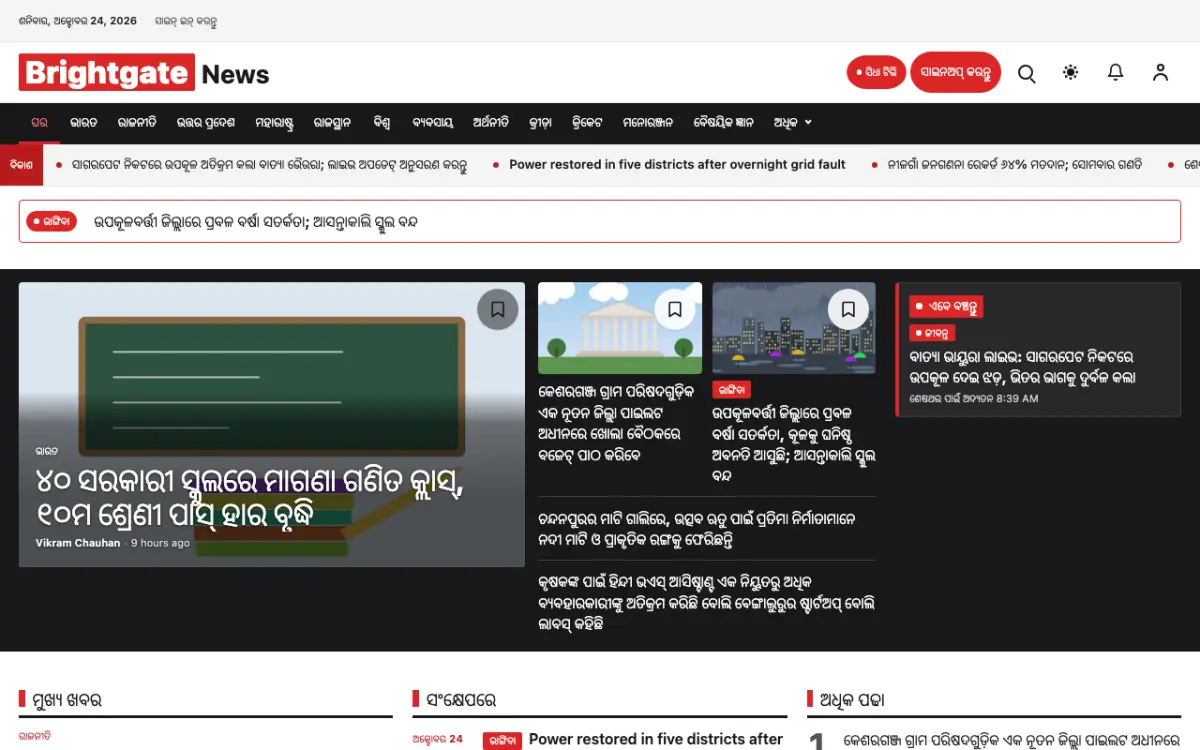The image size is (1200, 750).
Task: Open the live cyclone update headline
Action: (x=1022, y=367)
